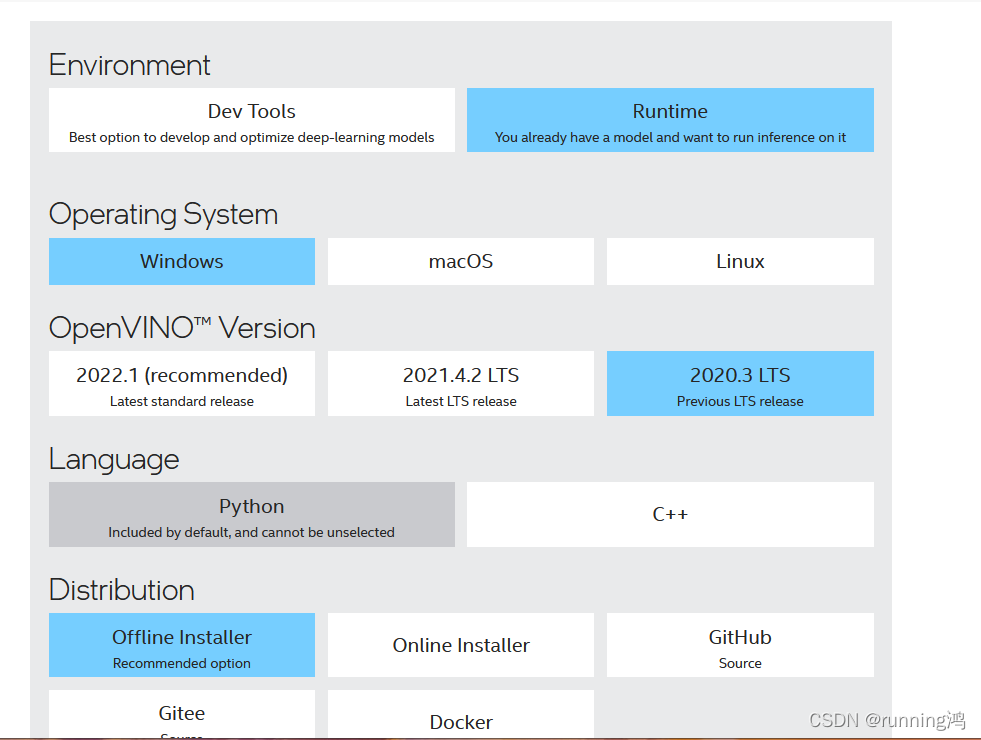Select OpenVINO version 2021.4.2 LTS
Image resolution: width=981 pixels, height=740 pixels.
[x=460, y=383]
